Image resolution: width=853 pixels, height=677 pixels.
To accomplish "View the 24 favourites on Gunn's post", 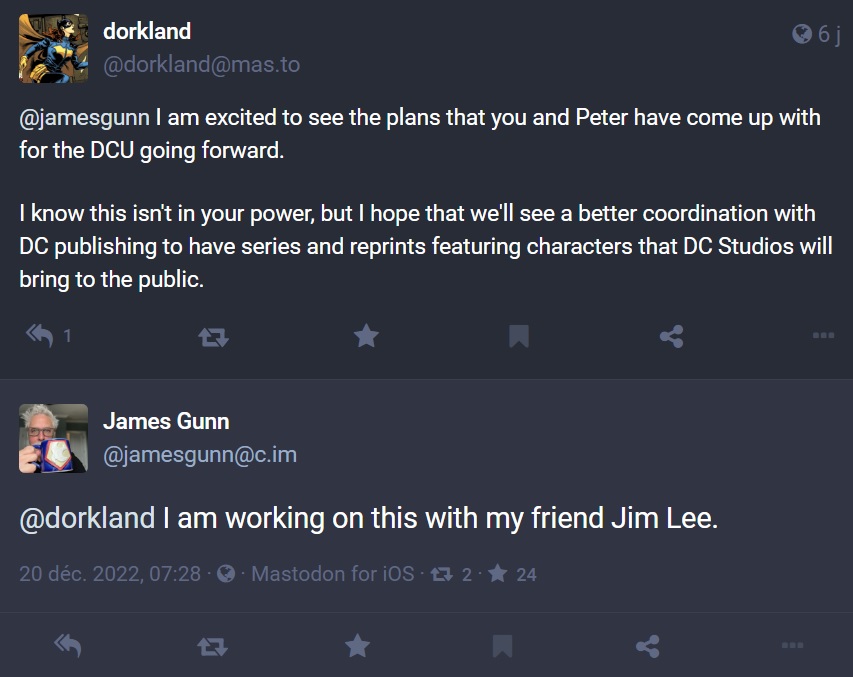I will click(512, 574).
